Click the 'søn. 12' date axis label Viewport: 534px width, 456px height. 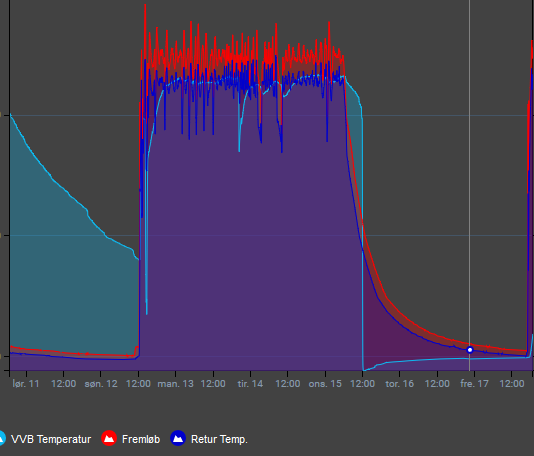(101, 383)
